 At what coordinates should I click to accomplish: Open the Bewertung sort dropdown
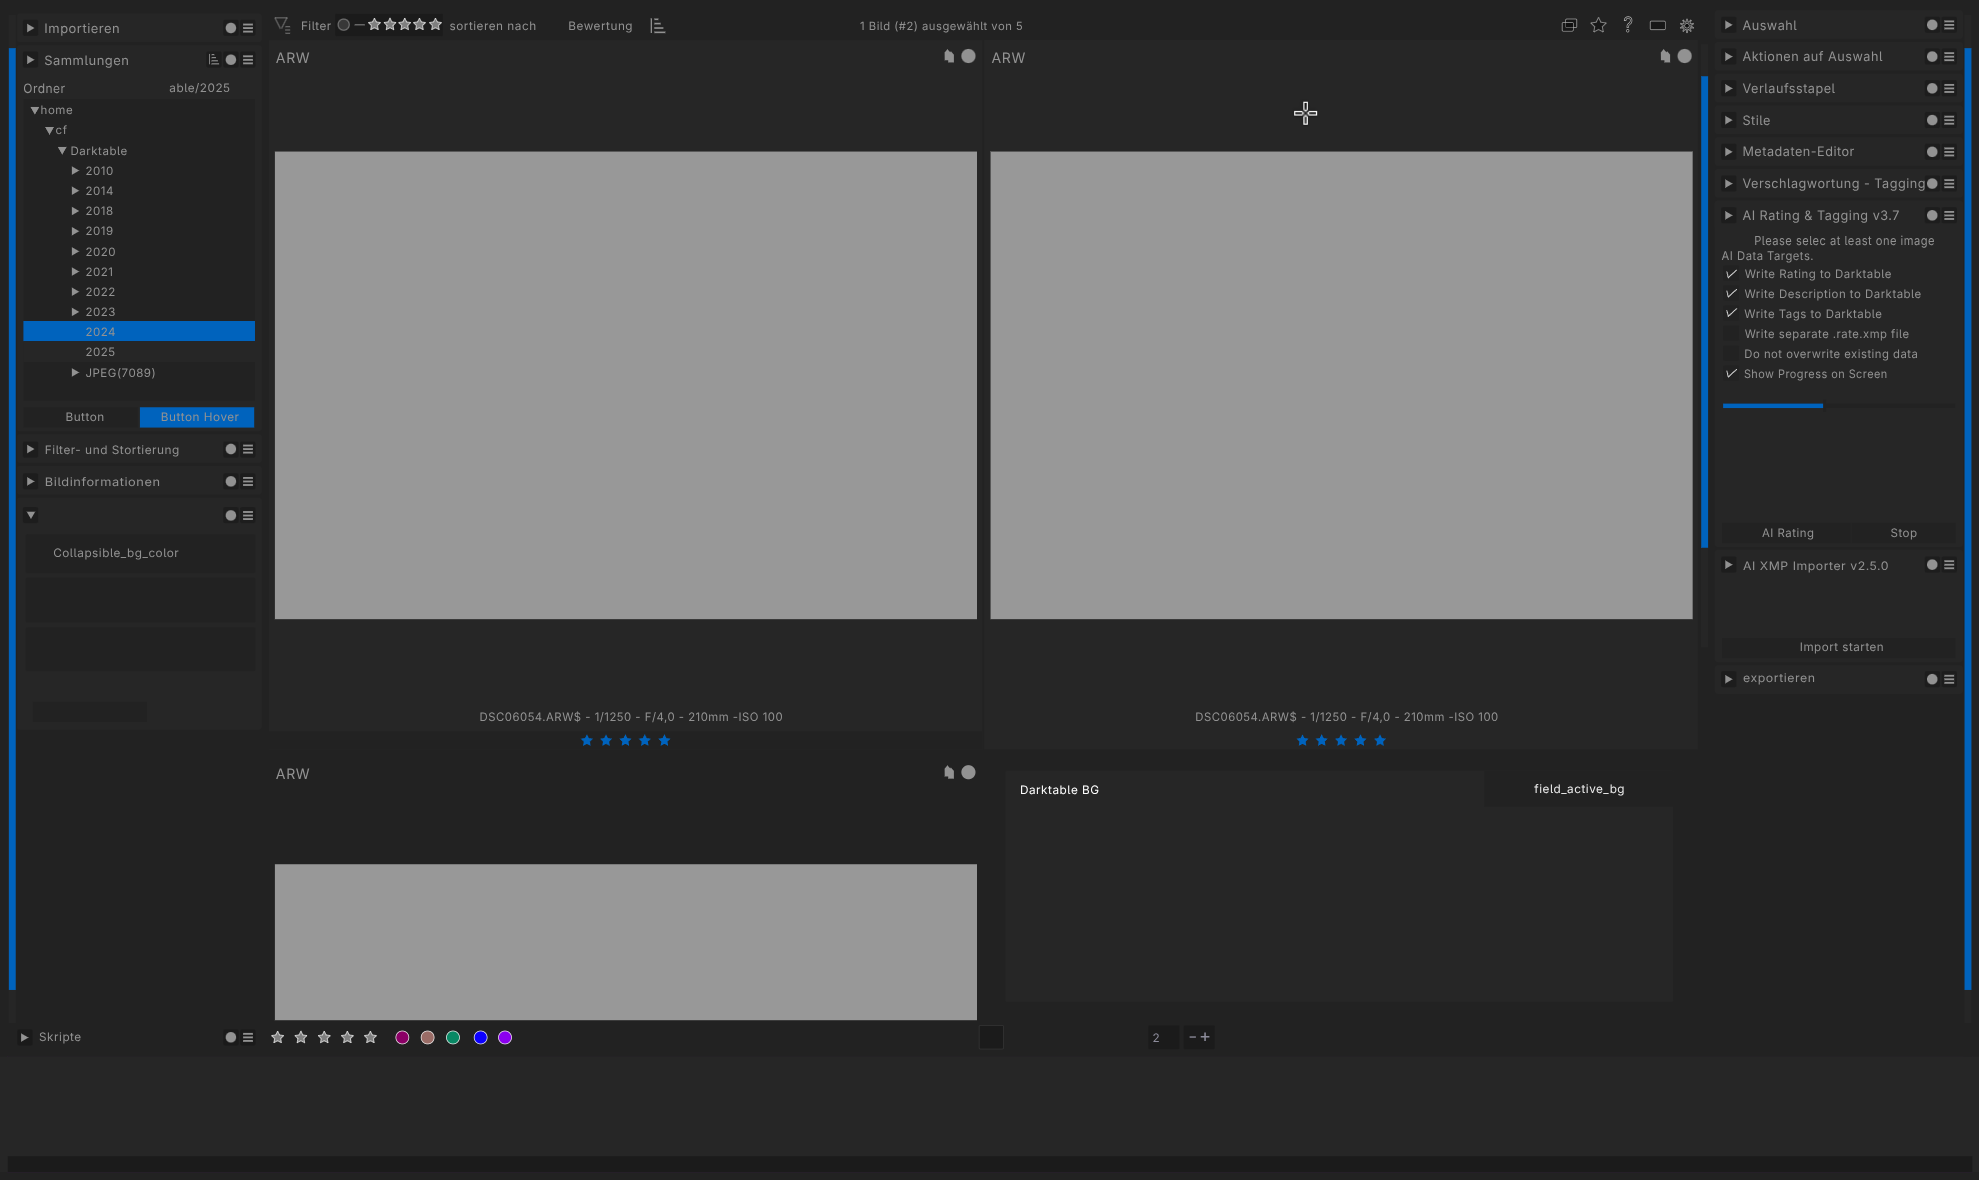coord(600,26)
